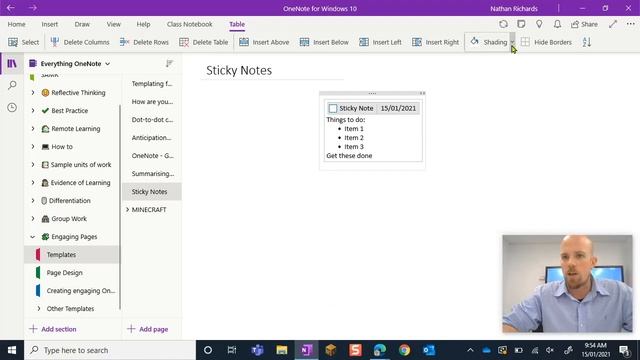Expand the MINECRAFT page subpages
The width and height of the screenshot is (640, 360).
coord(127,209)
